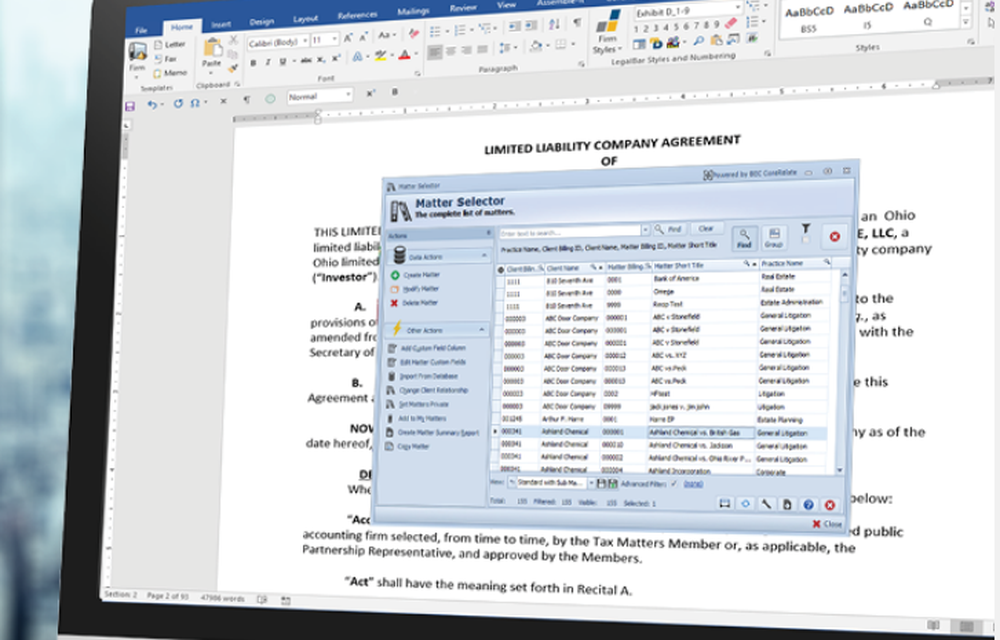Open the Calibri (Body) font dropdown
The image size is (1000, 640).
click(x=305, y=40)
